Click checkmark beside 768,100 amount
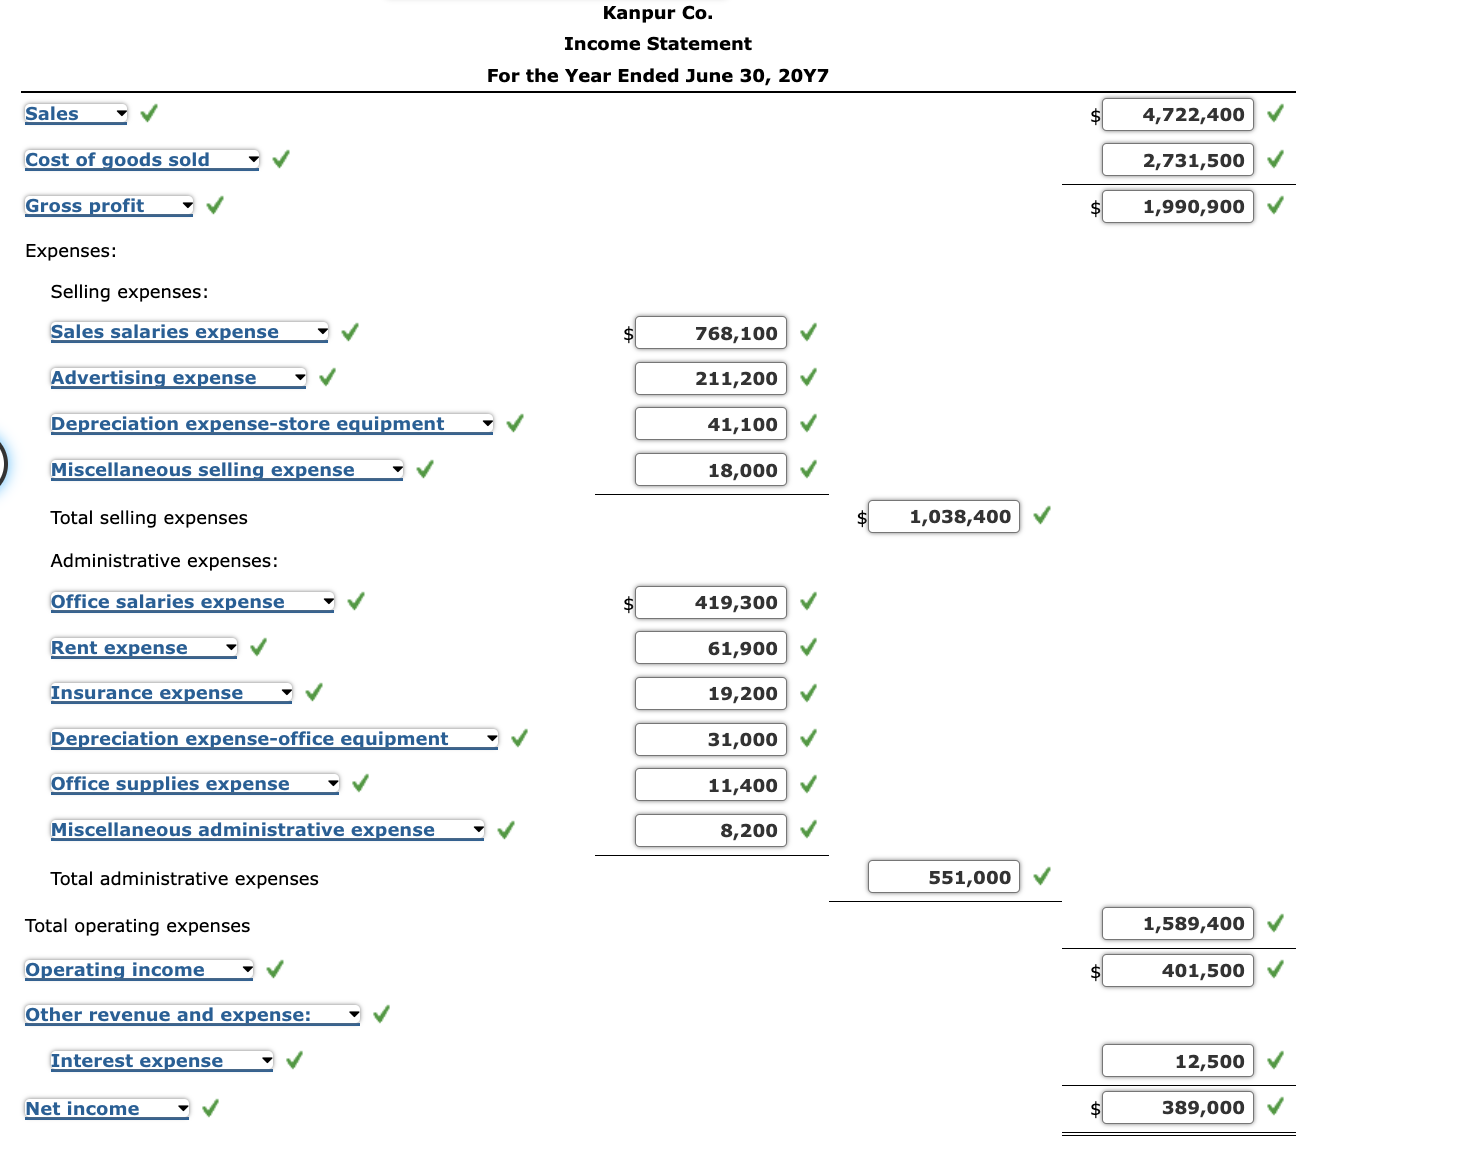 809,332
